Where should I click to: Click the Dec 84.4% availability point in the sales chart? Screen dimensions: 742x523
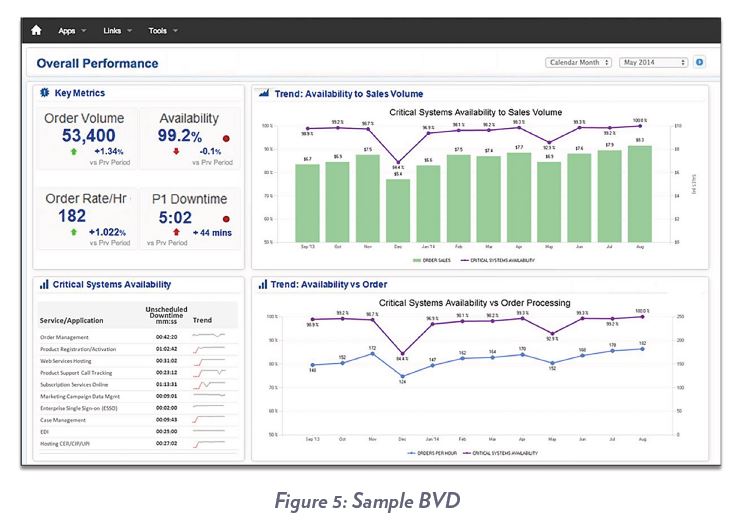point(398,162)
